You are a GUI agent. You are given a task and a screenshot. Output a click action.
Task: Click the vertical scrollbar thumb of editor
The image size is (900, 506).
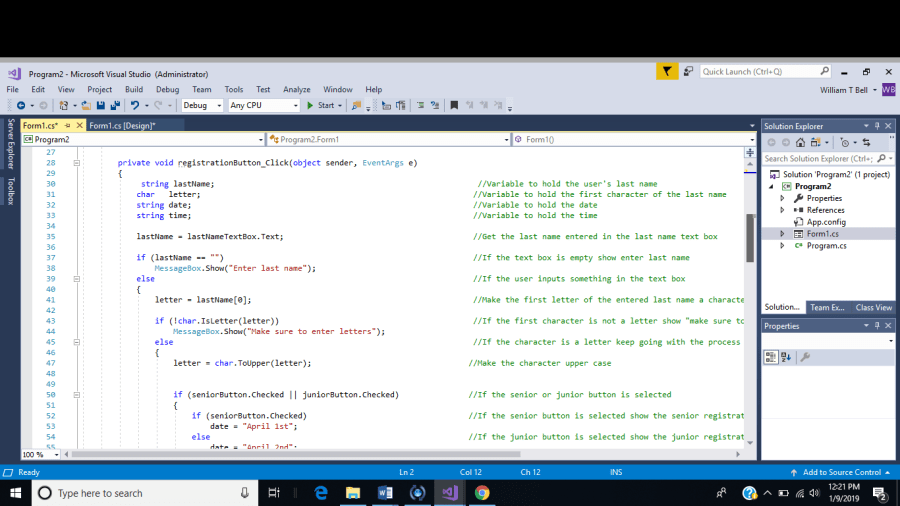coord(750,238)
